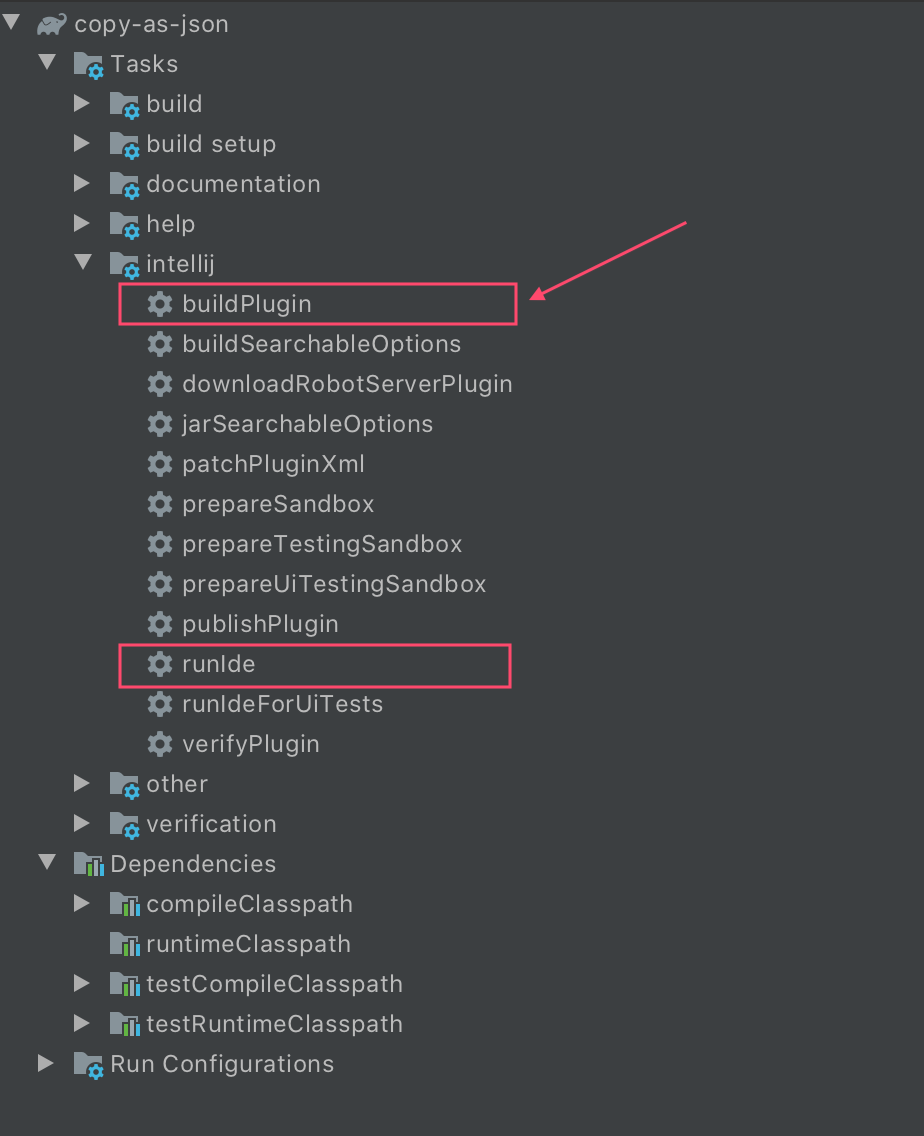Expand the Run Configurations node

tap(46, 1064)
